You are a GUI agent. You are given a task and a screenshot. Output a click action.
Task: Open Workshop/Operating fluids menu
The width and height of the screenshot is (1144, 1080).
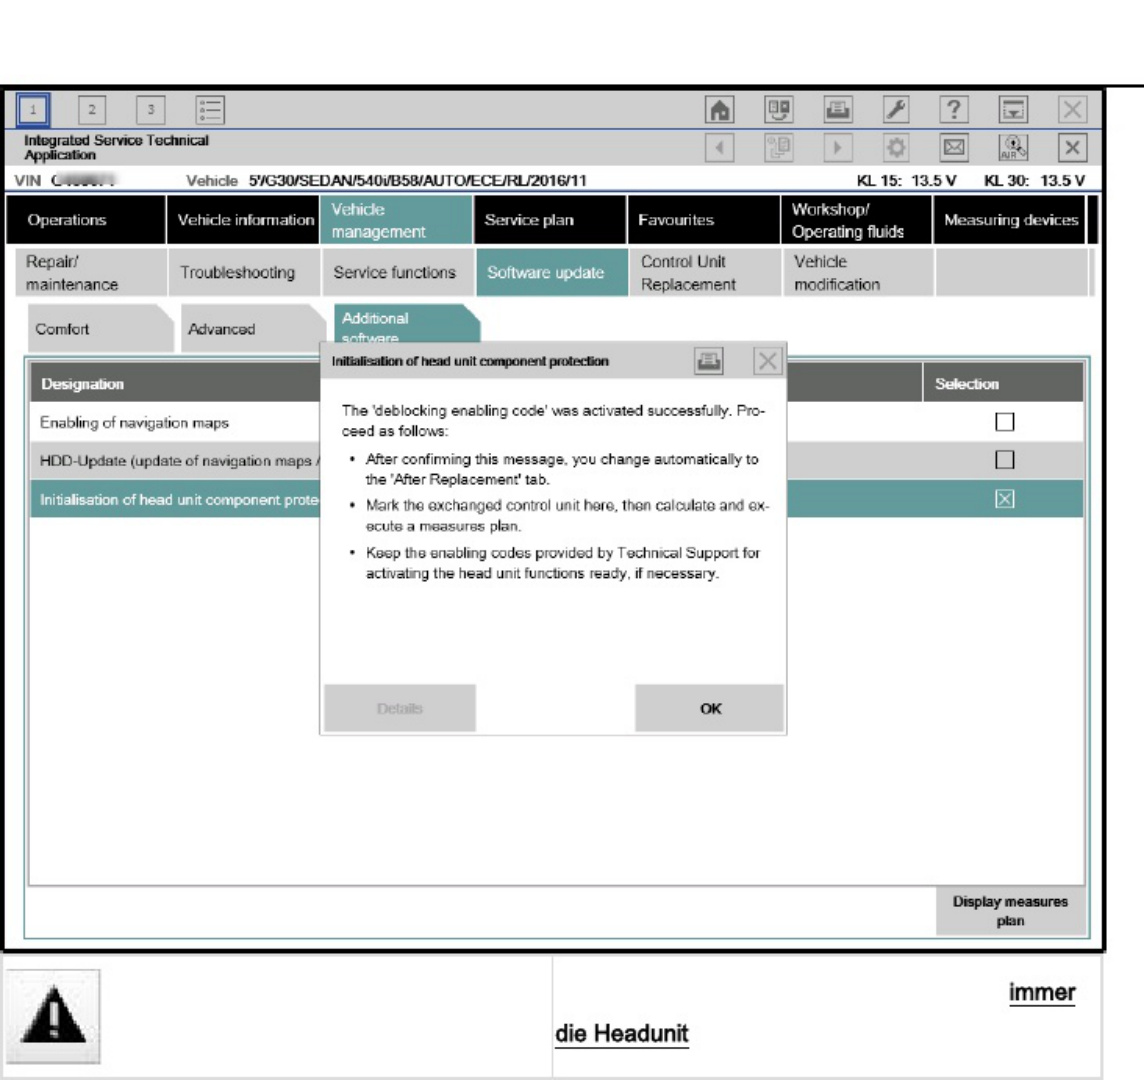click(x=857, y=220)
